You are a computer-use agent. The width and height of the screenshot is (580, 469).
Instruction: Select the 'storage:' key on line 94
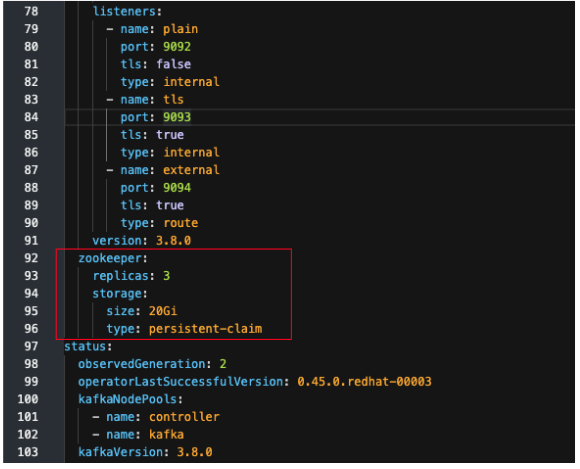pos(120,294)
